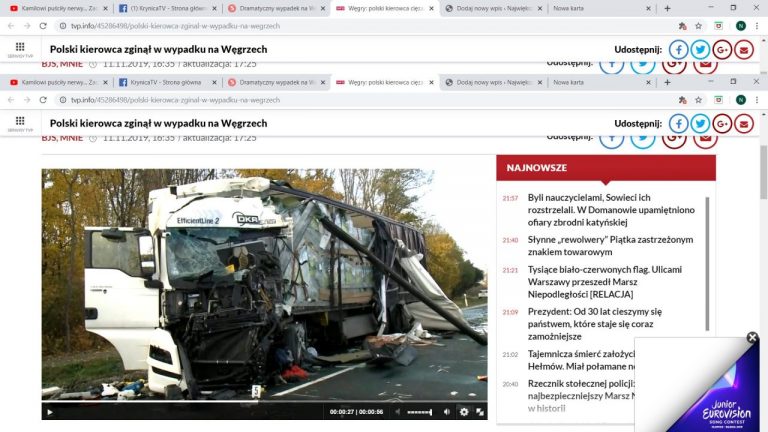Switch to 'Nowa karta' tab in topmost tab strip
This screenshot has width=768, height=432.
click(568, 8)
